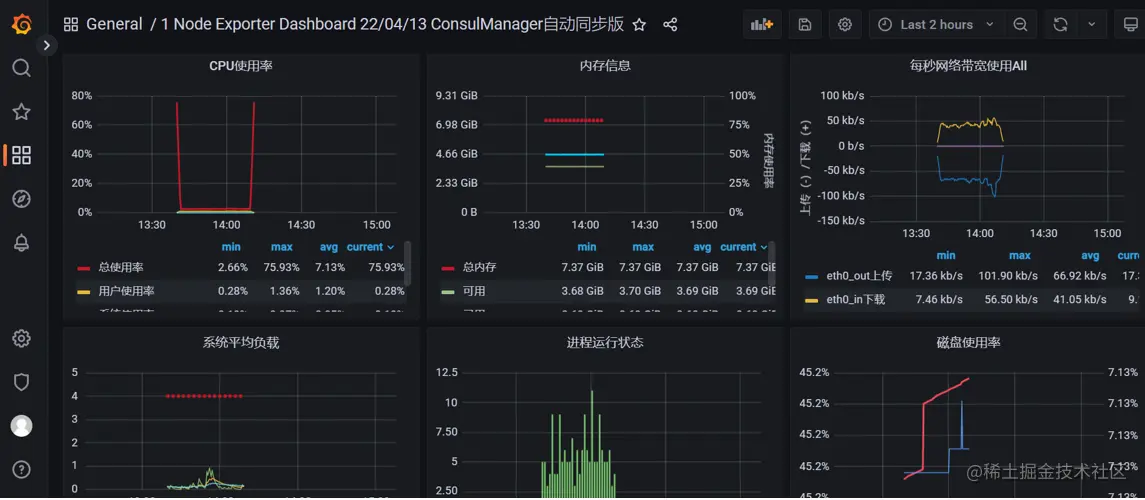Sort network legend by avg column

1090,255
